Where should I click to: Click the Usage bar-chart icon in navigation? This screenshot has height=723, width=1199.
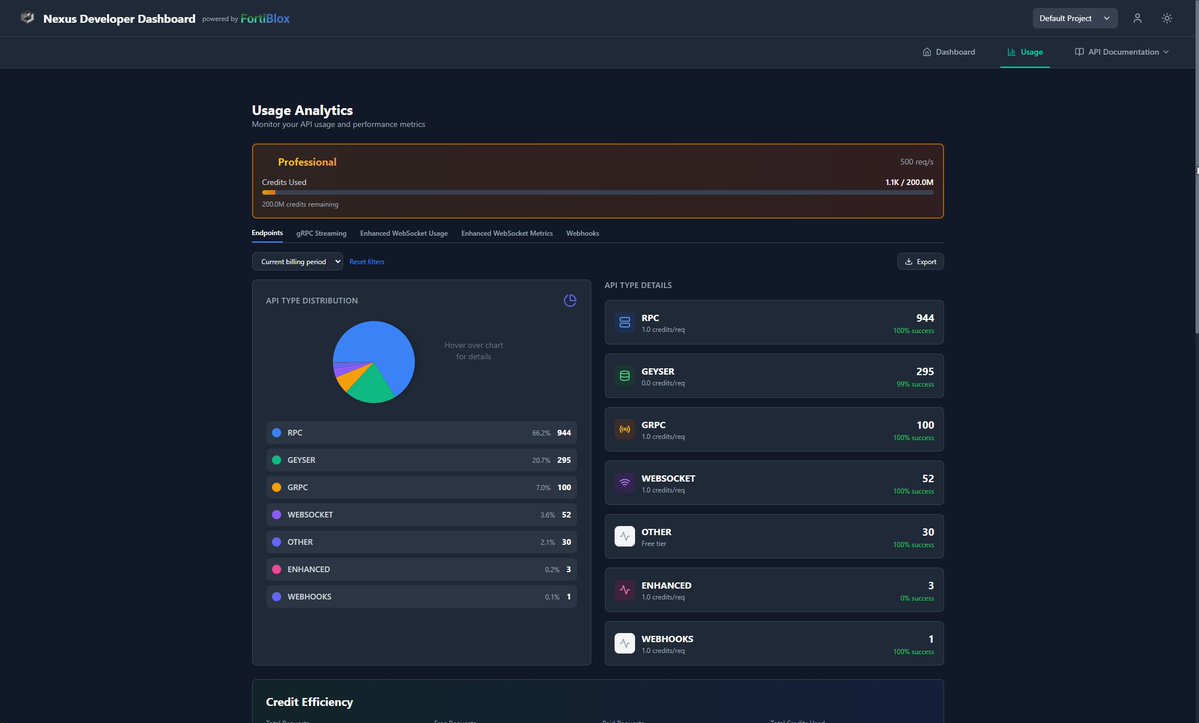click(1009, 50)
